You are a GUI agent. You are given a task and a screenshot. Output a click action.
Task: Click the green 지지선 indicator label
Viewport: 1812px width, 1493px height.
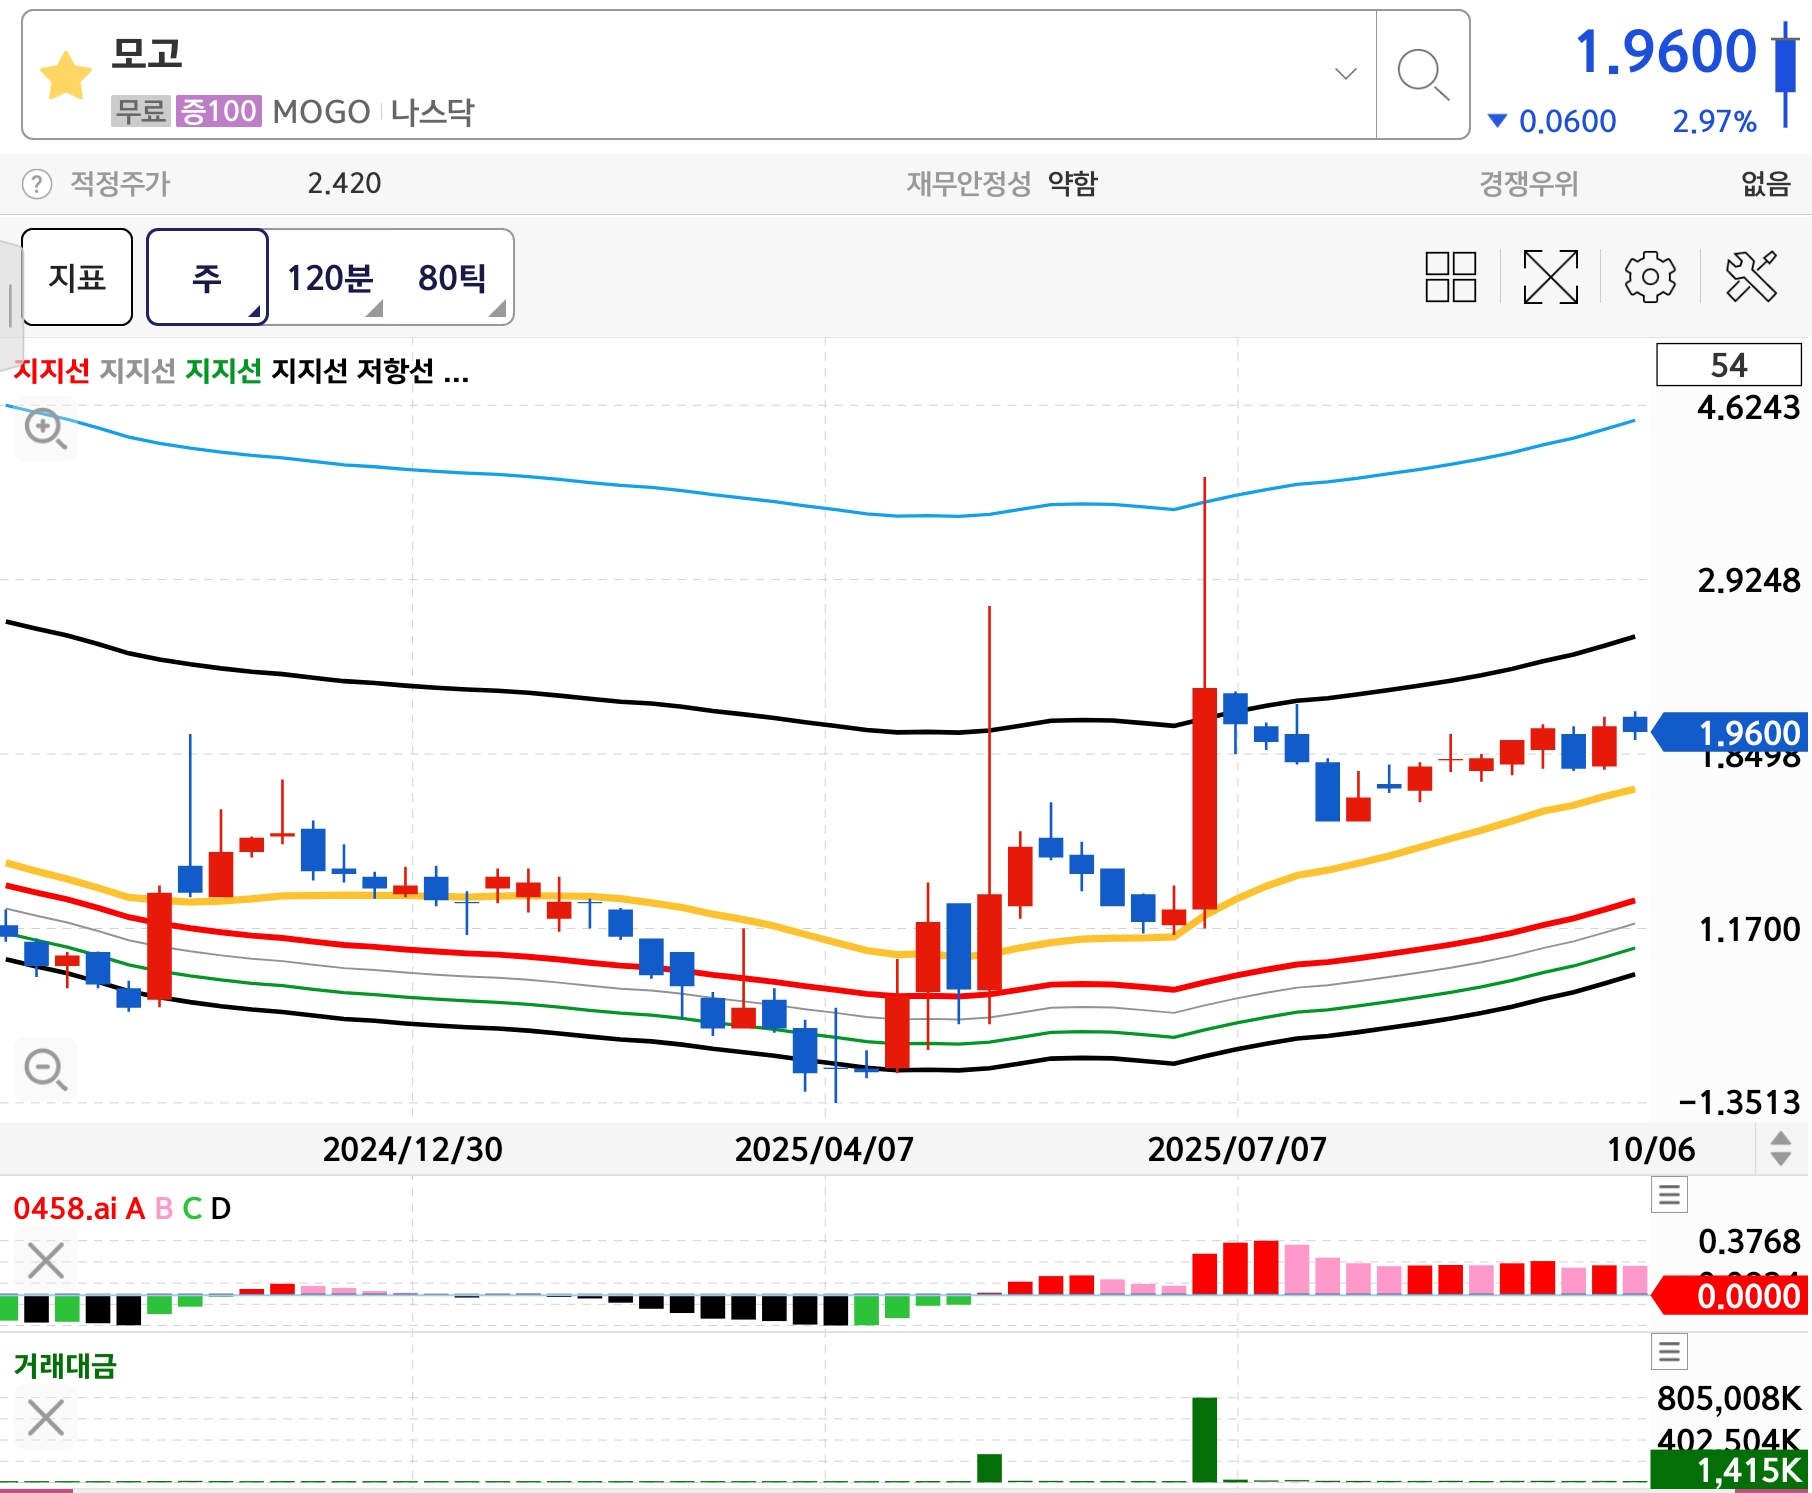224,371
